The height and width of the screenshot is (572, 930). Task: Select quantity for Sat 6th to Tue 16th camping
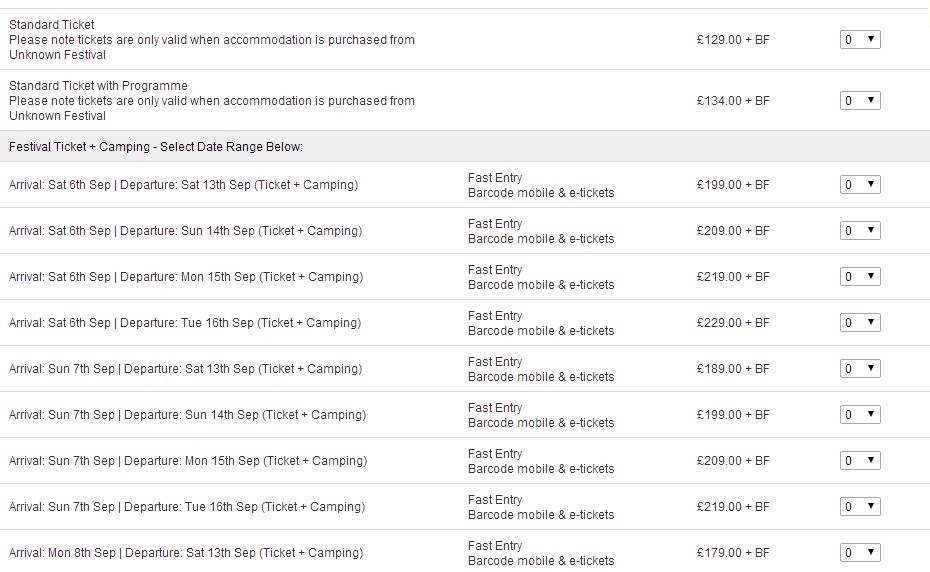point(860,323)
